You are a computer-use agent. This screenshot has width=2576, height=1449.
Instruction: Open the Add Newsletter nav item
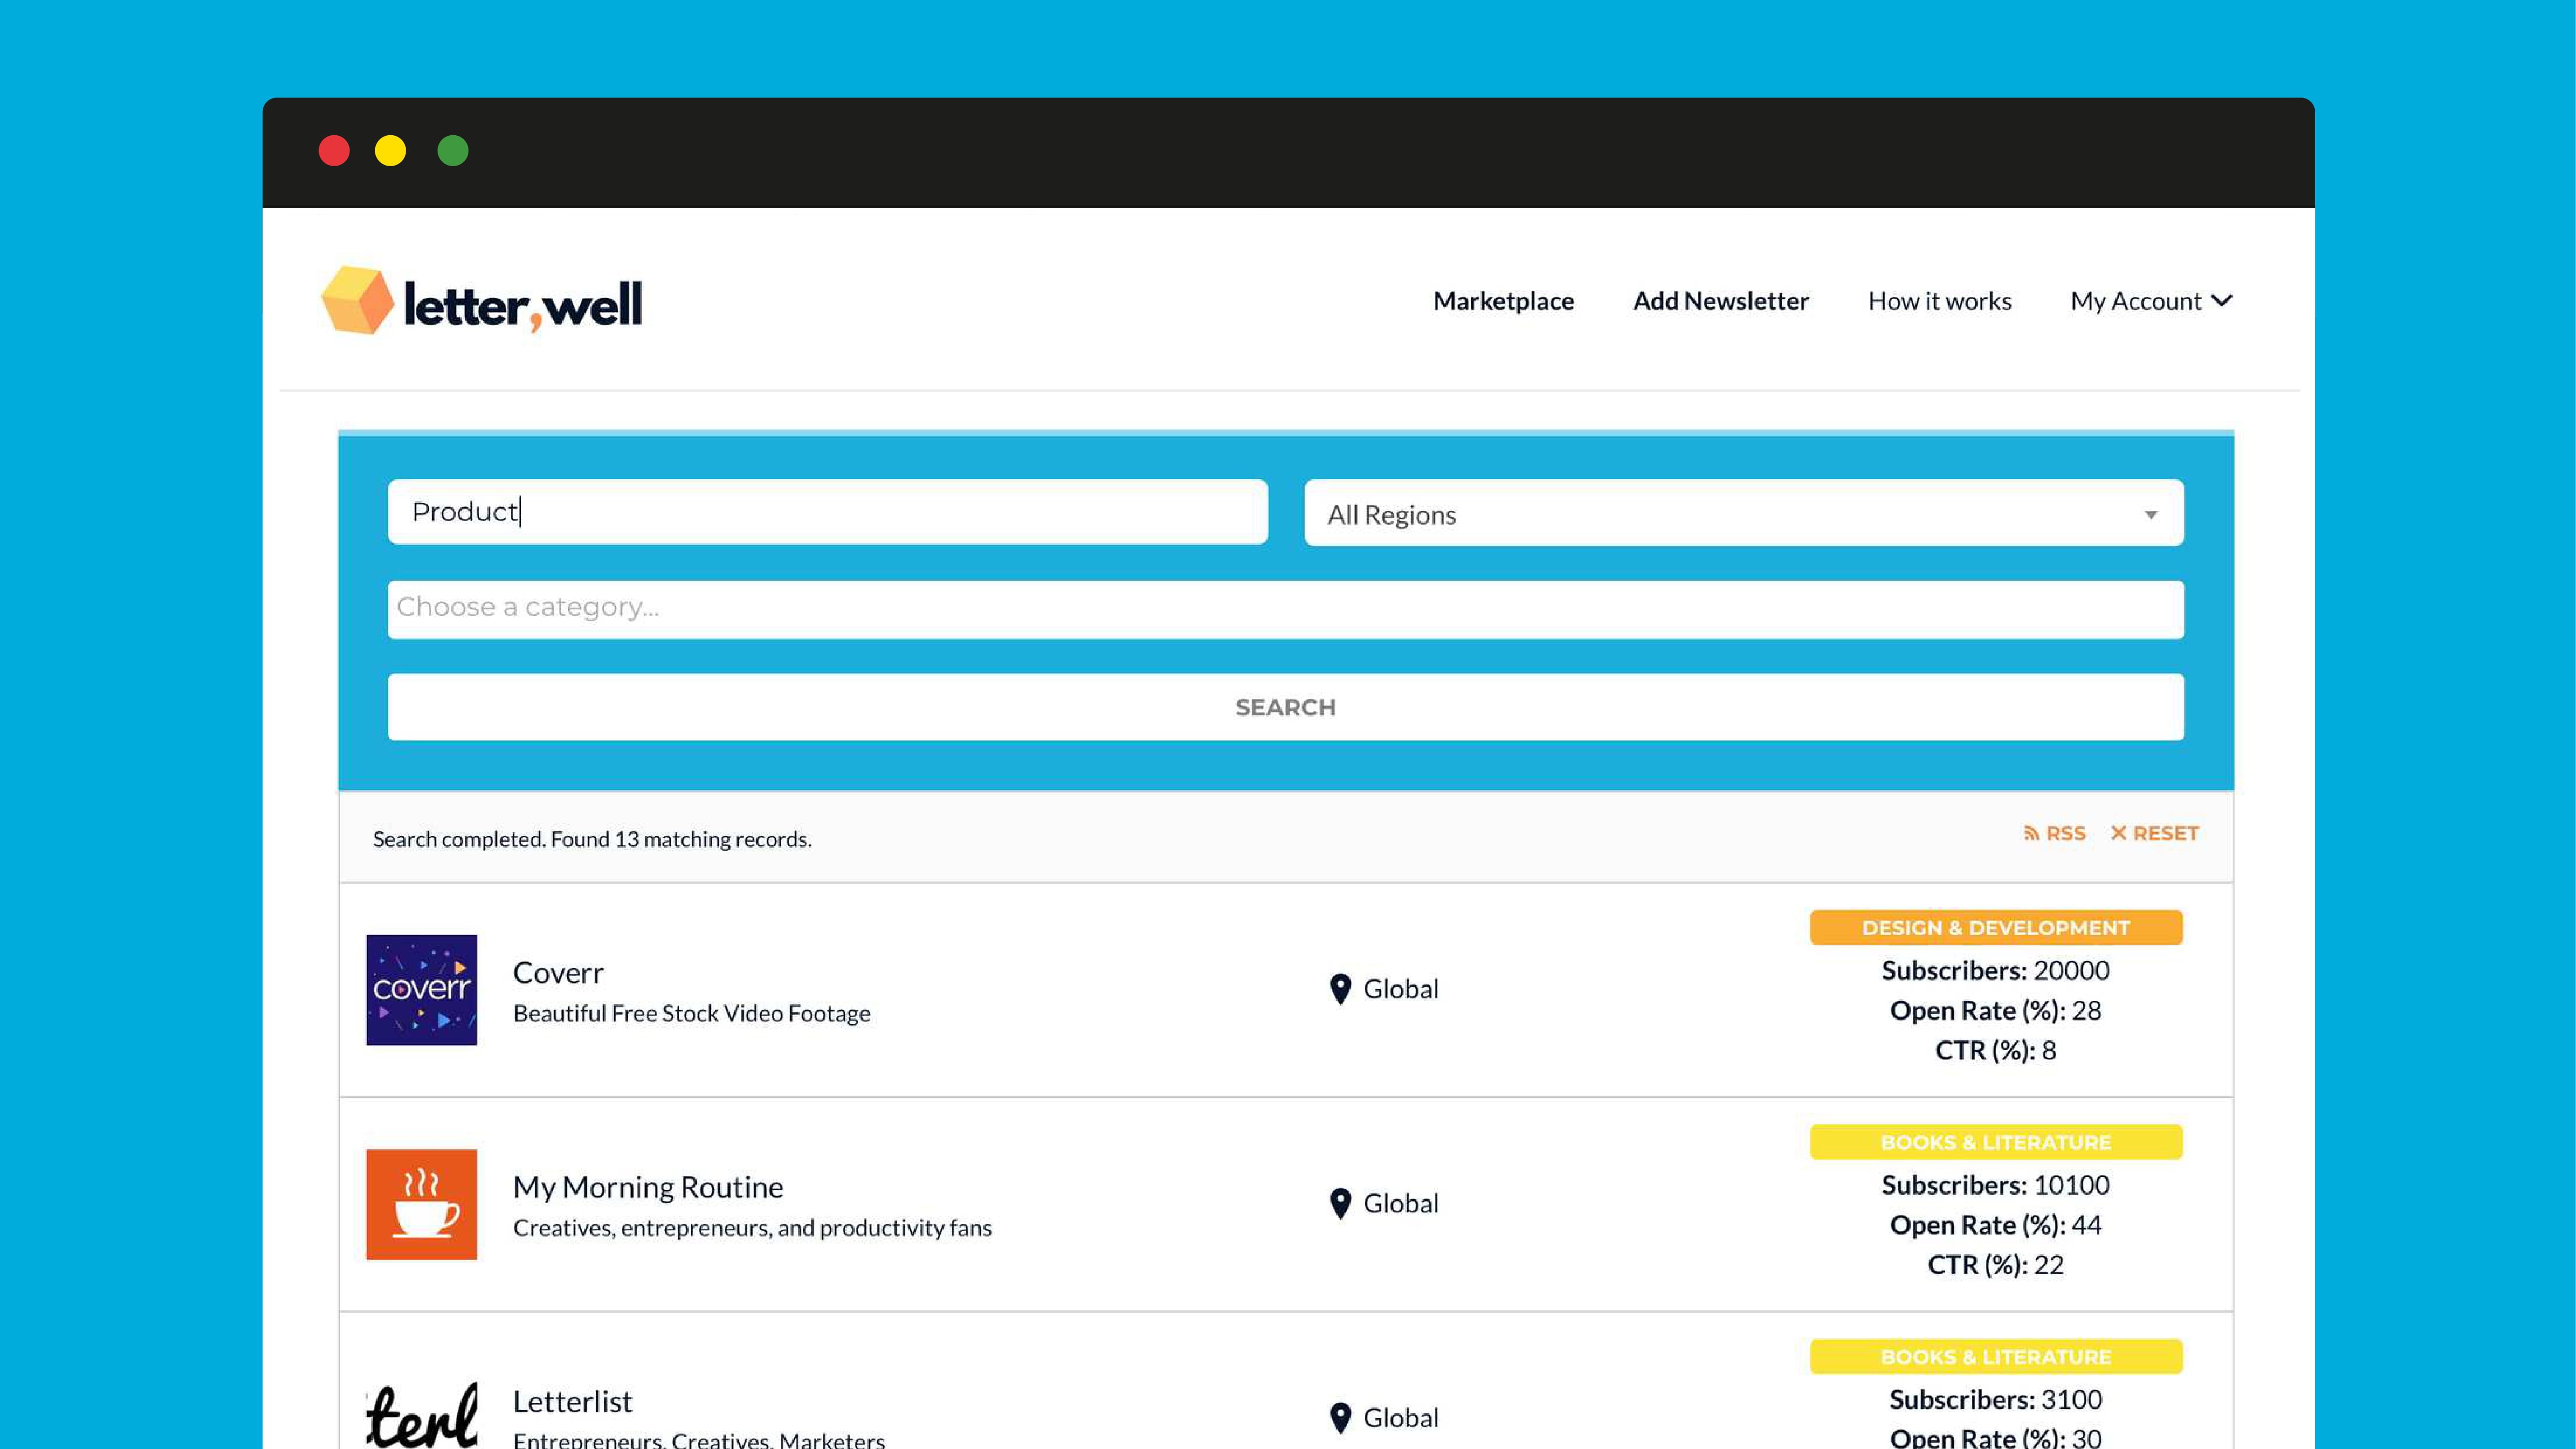[x=1720, y=301]
